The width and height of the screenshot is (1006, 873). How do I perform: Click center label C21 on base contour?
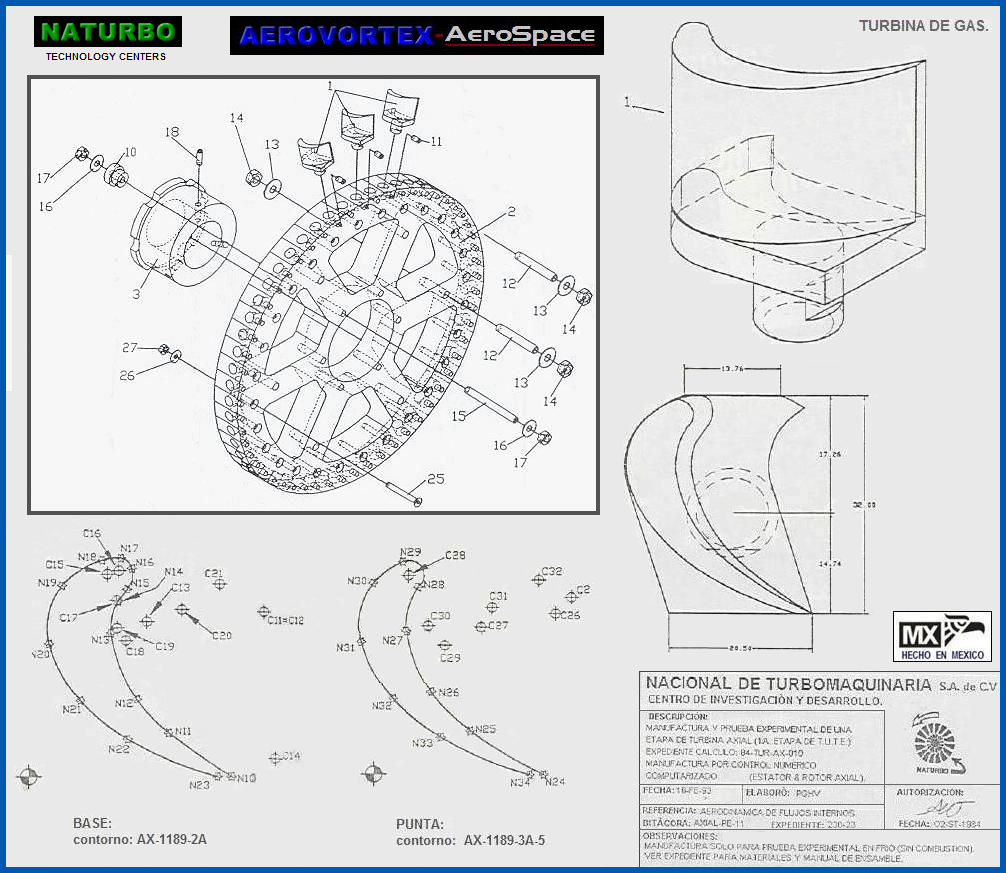(x=213, y=573)
